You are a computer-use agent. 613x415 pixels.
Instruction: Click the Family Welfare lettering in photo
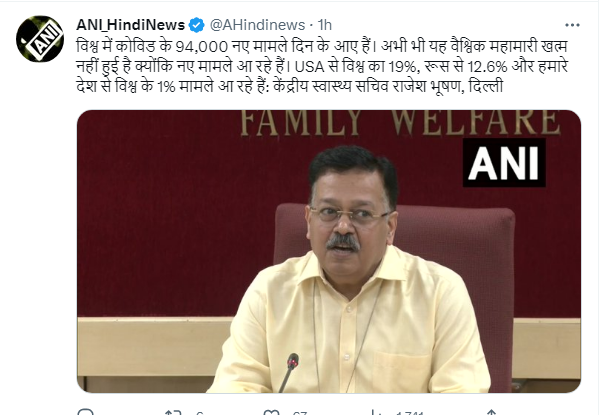[x=400, y=123]
